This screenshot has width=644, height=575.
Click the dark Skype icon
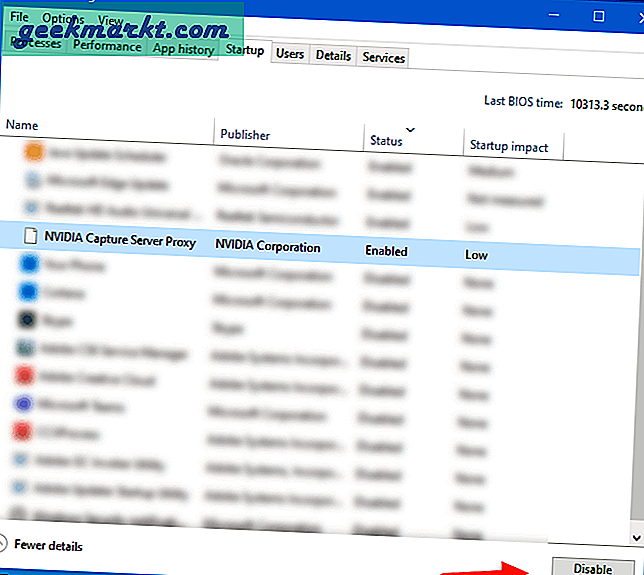point(29,320)
